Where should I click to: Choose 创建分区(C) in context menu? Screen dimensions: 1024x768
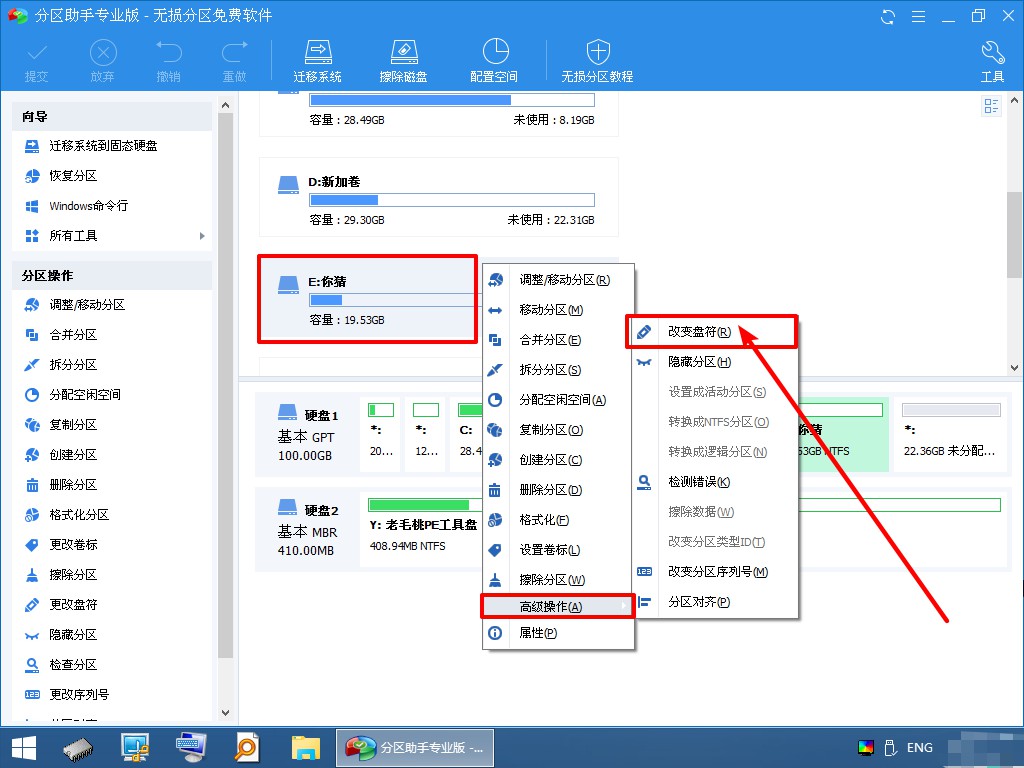558,460
